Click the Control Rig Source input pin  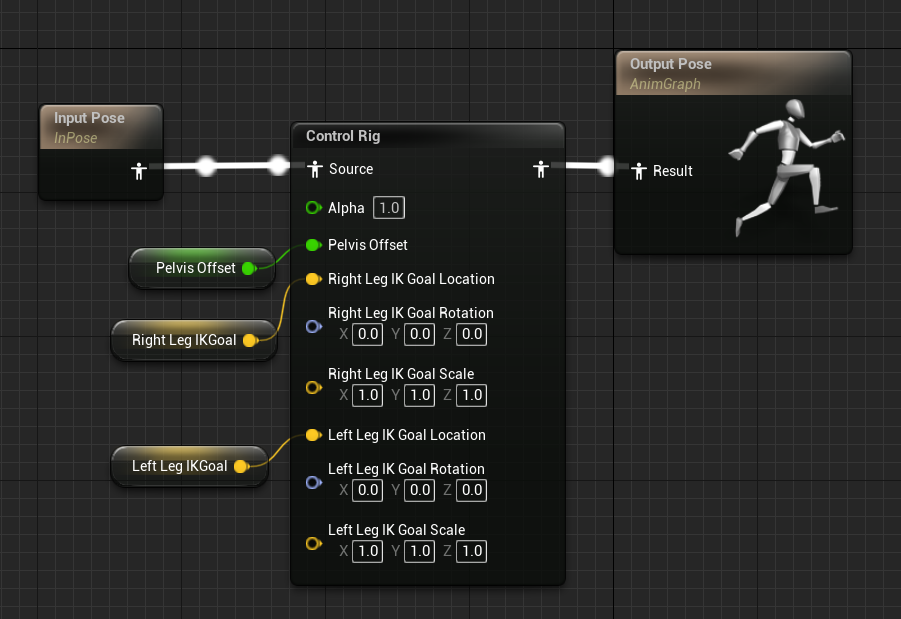314,169
